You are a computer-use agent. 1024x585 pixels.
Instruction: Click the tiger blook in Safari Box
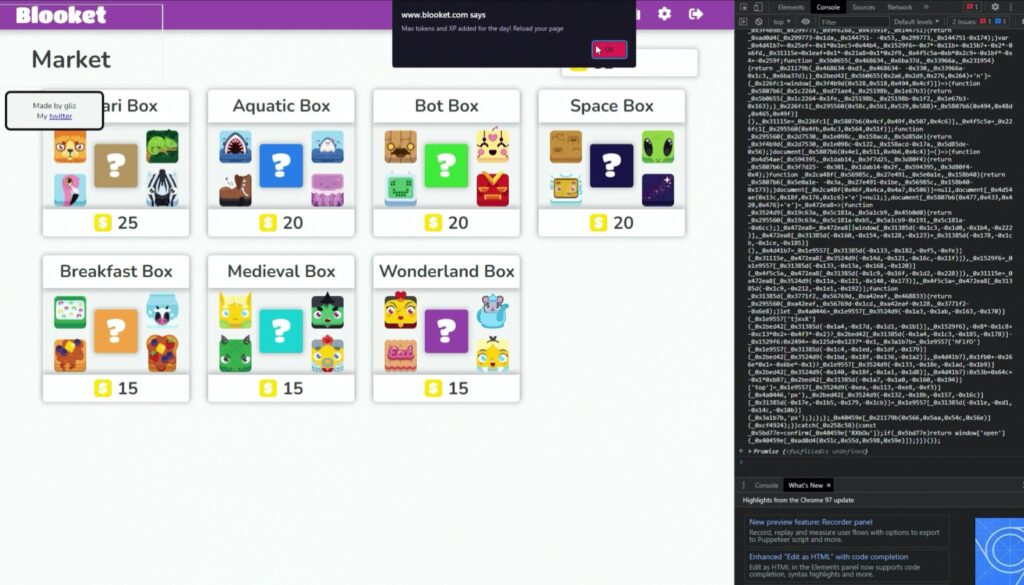click(70, 146)
